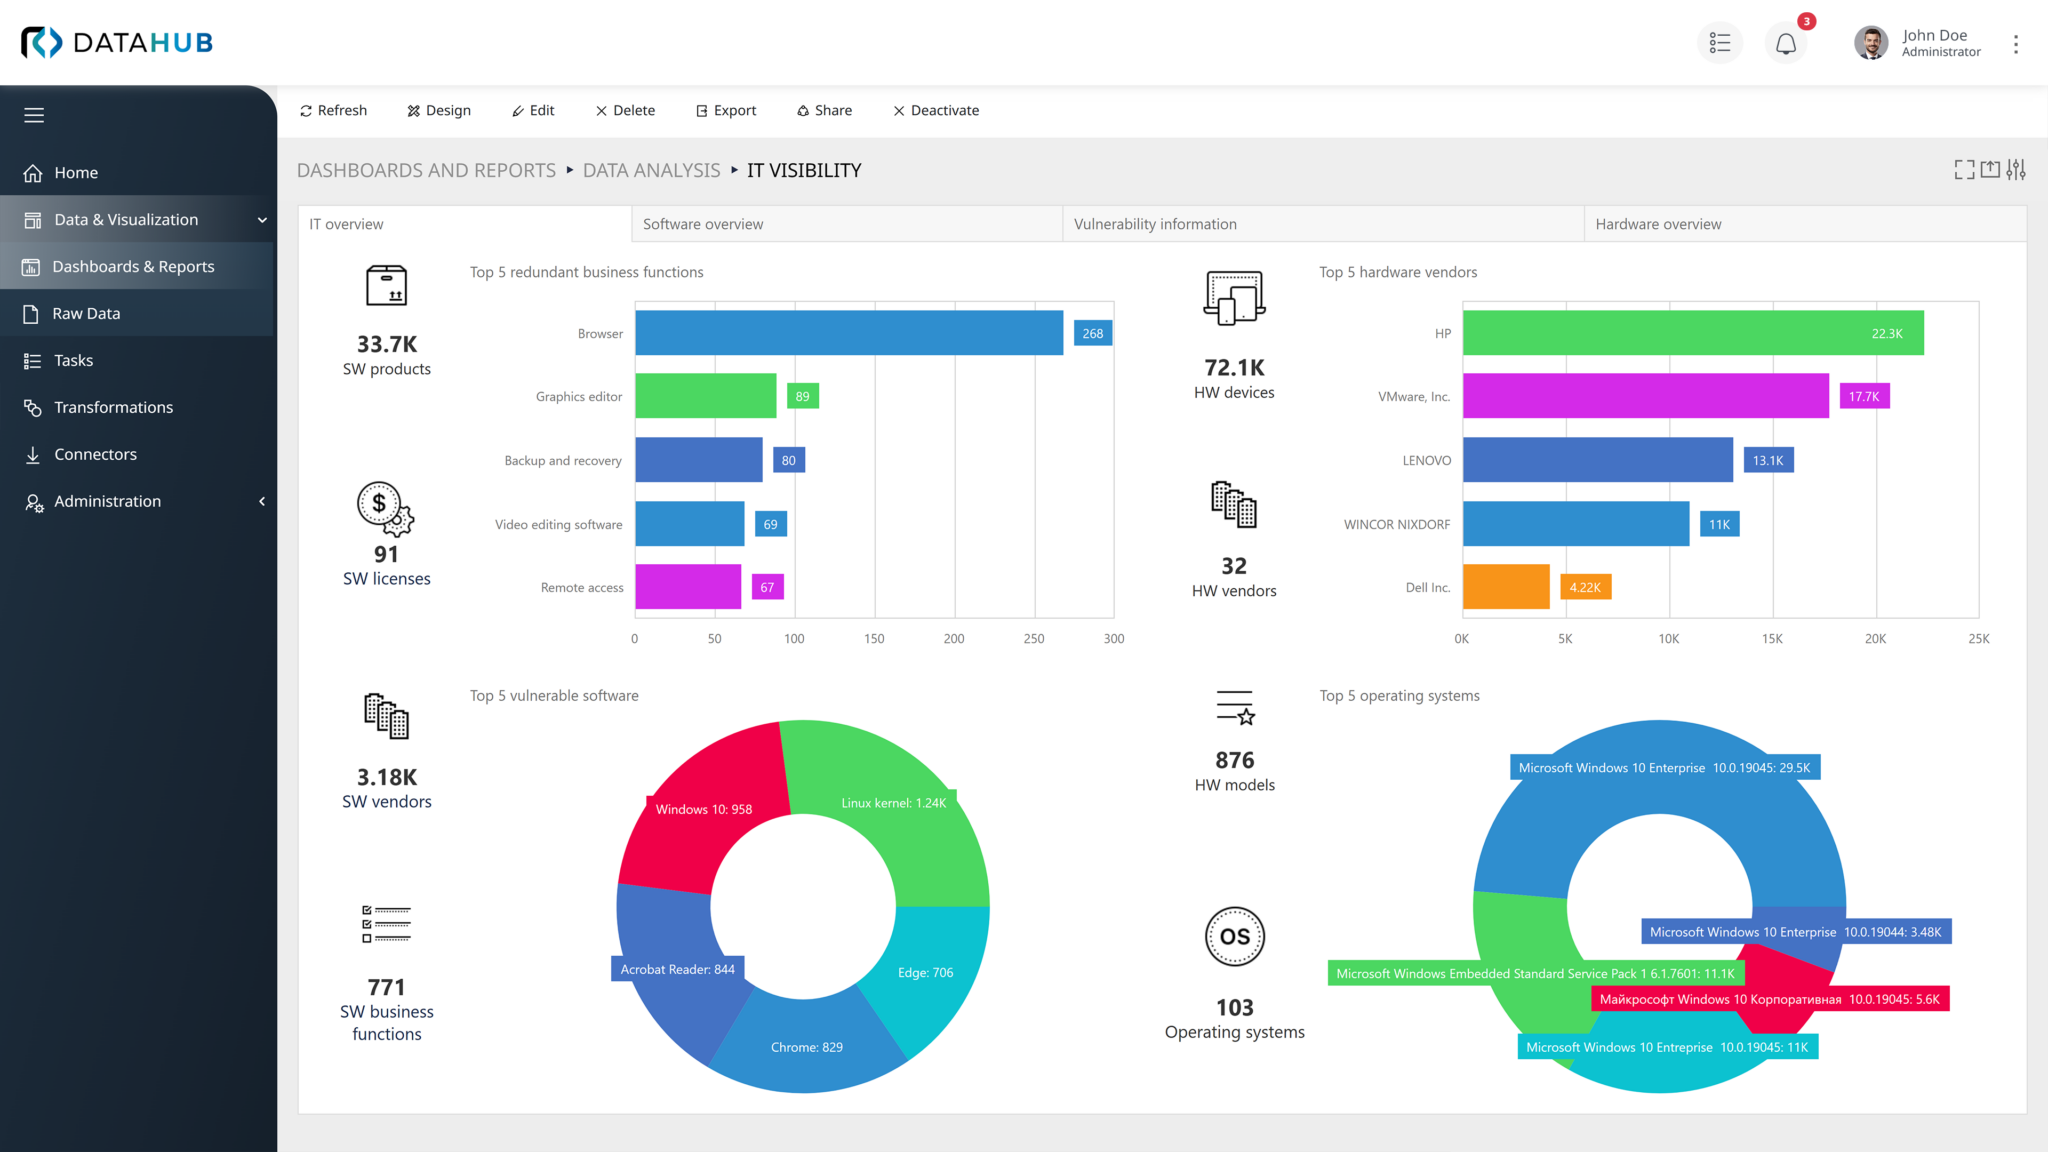This screenshot has width=2048, height=1152.
Task: Go to the Dashboards and Reports breadcrumb
Action: click(x=426, y=170)
